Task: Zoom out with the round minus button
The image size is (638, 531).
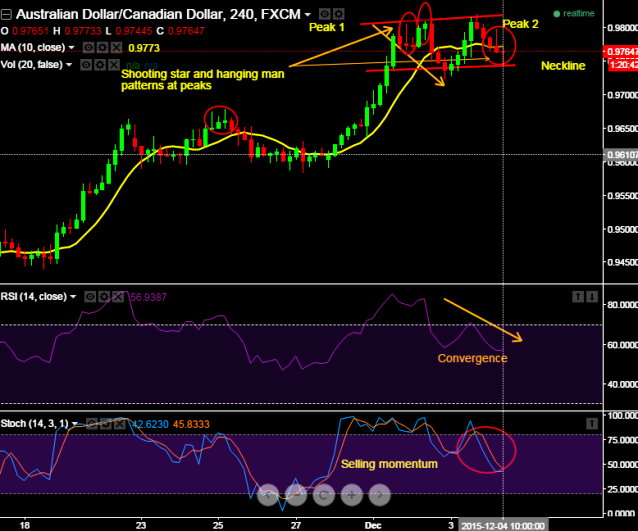Action: click(296, 495)
